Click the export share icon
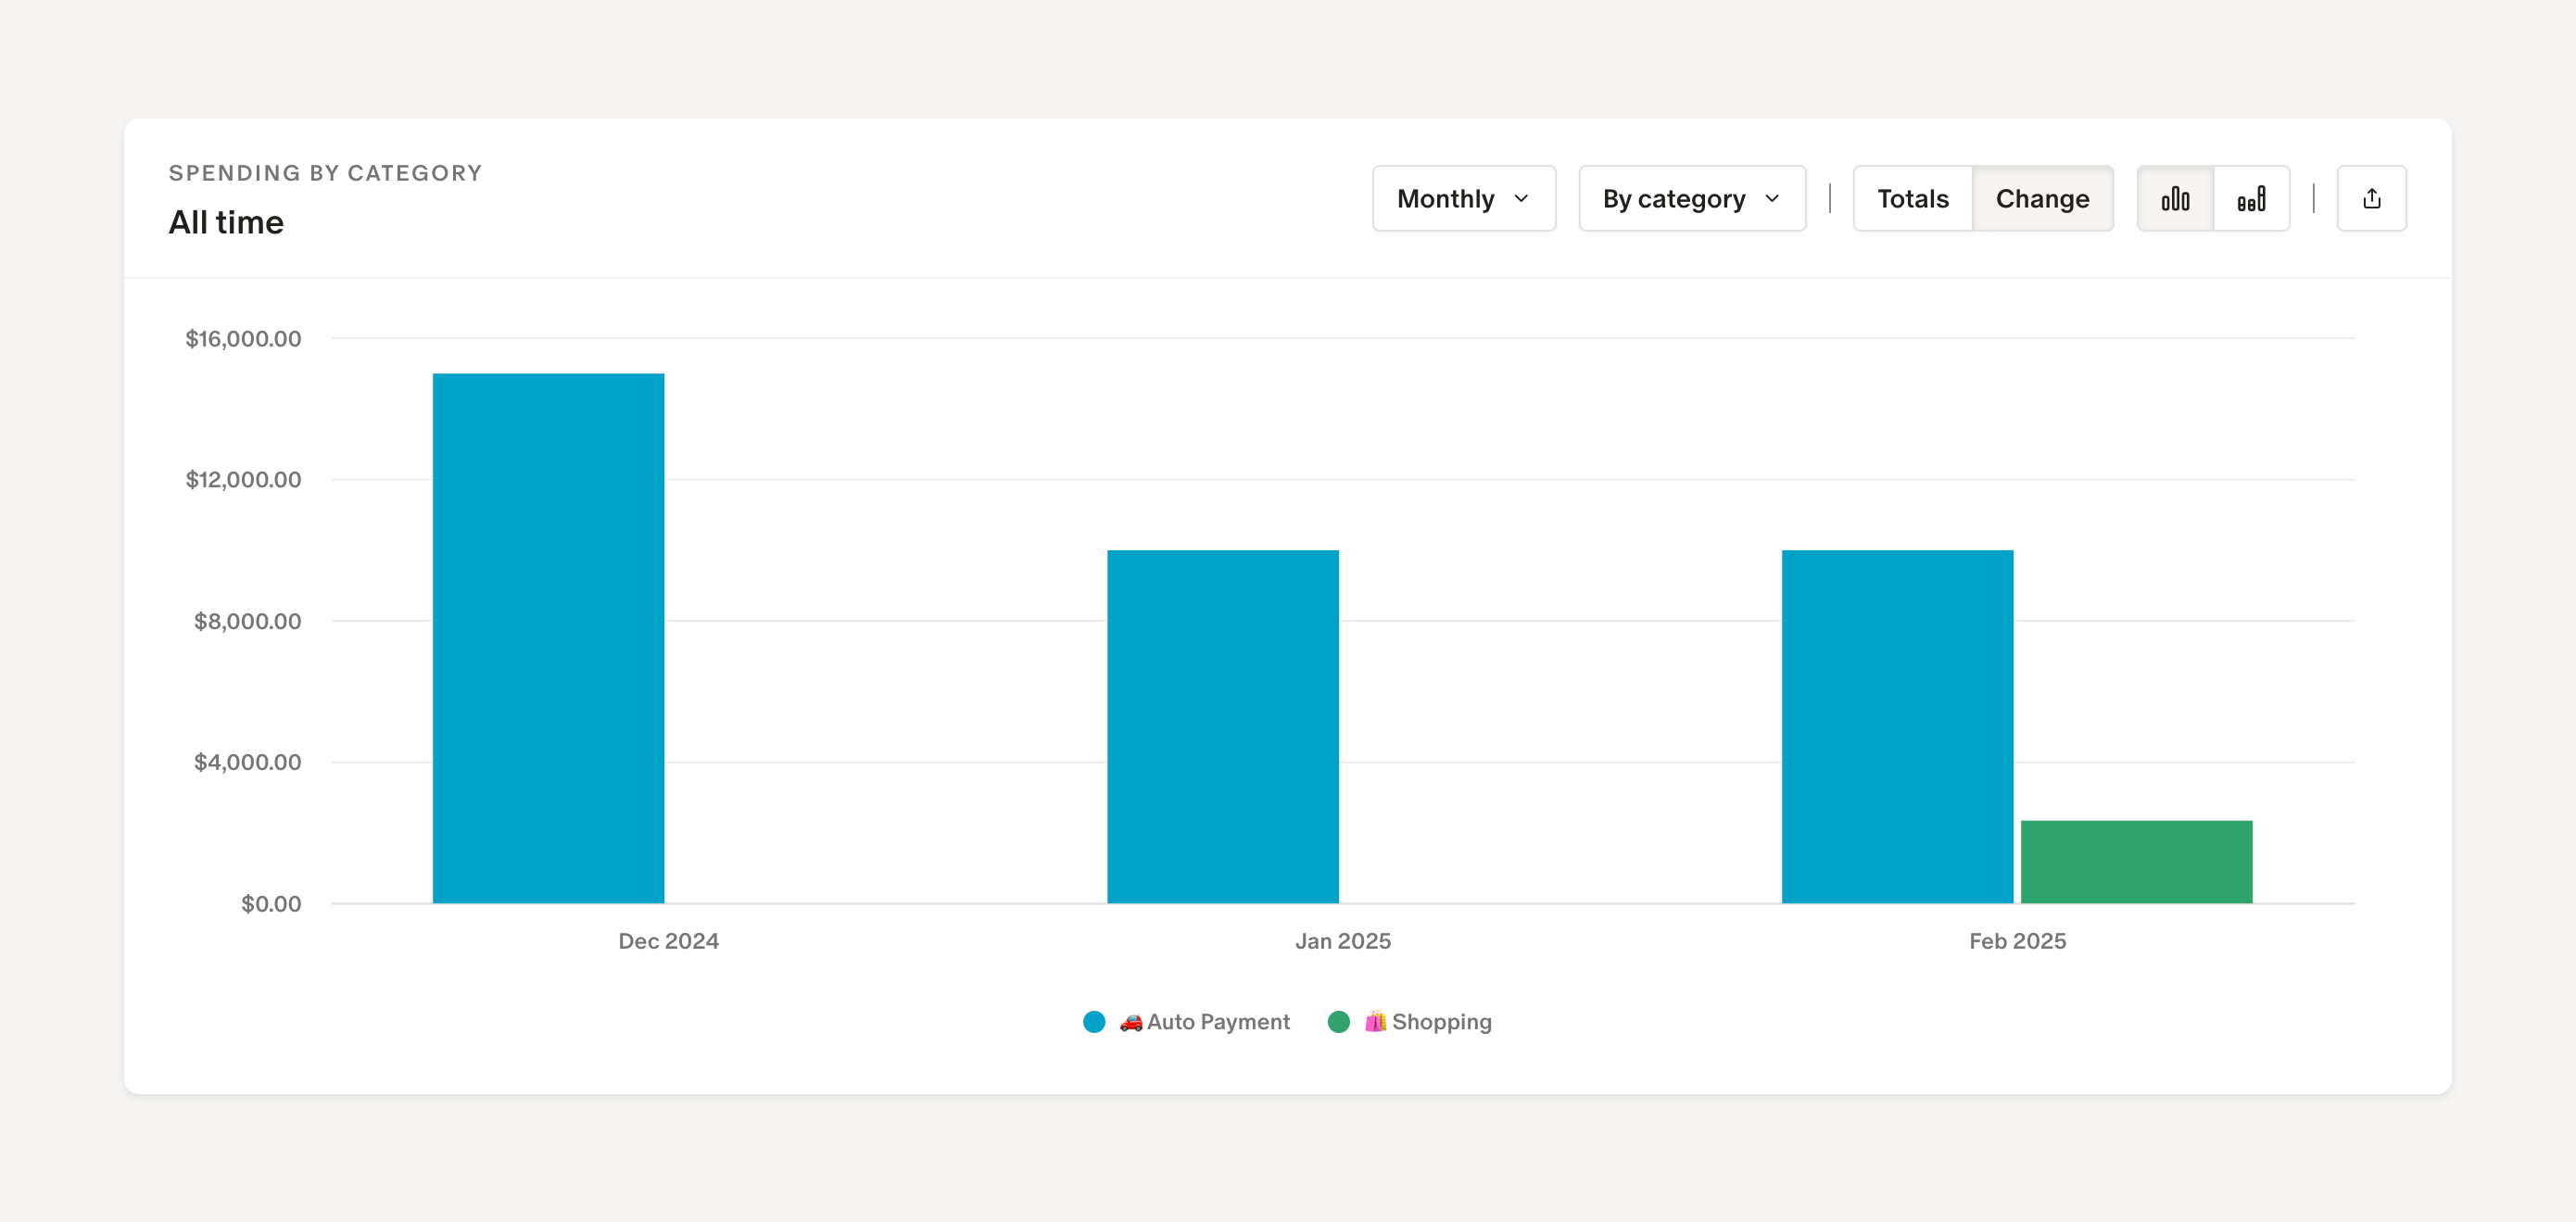Image resolution: width=2576 pixels, height=1222 pixels. click(x=2371, y=199)
